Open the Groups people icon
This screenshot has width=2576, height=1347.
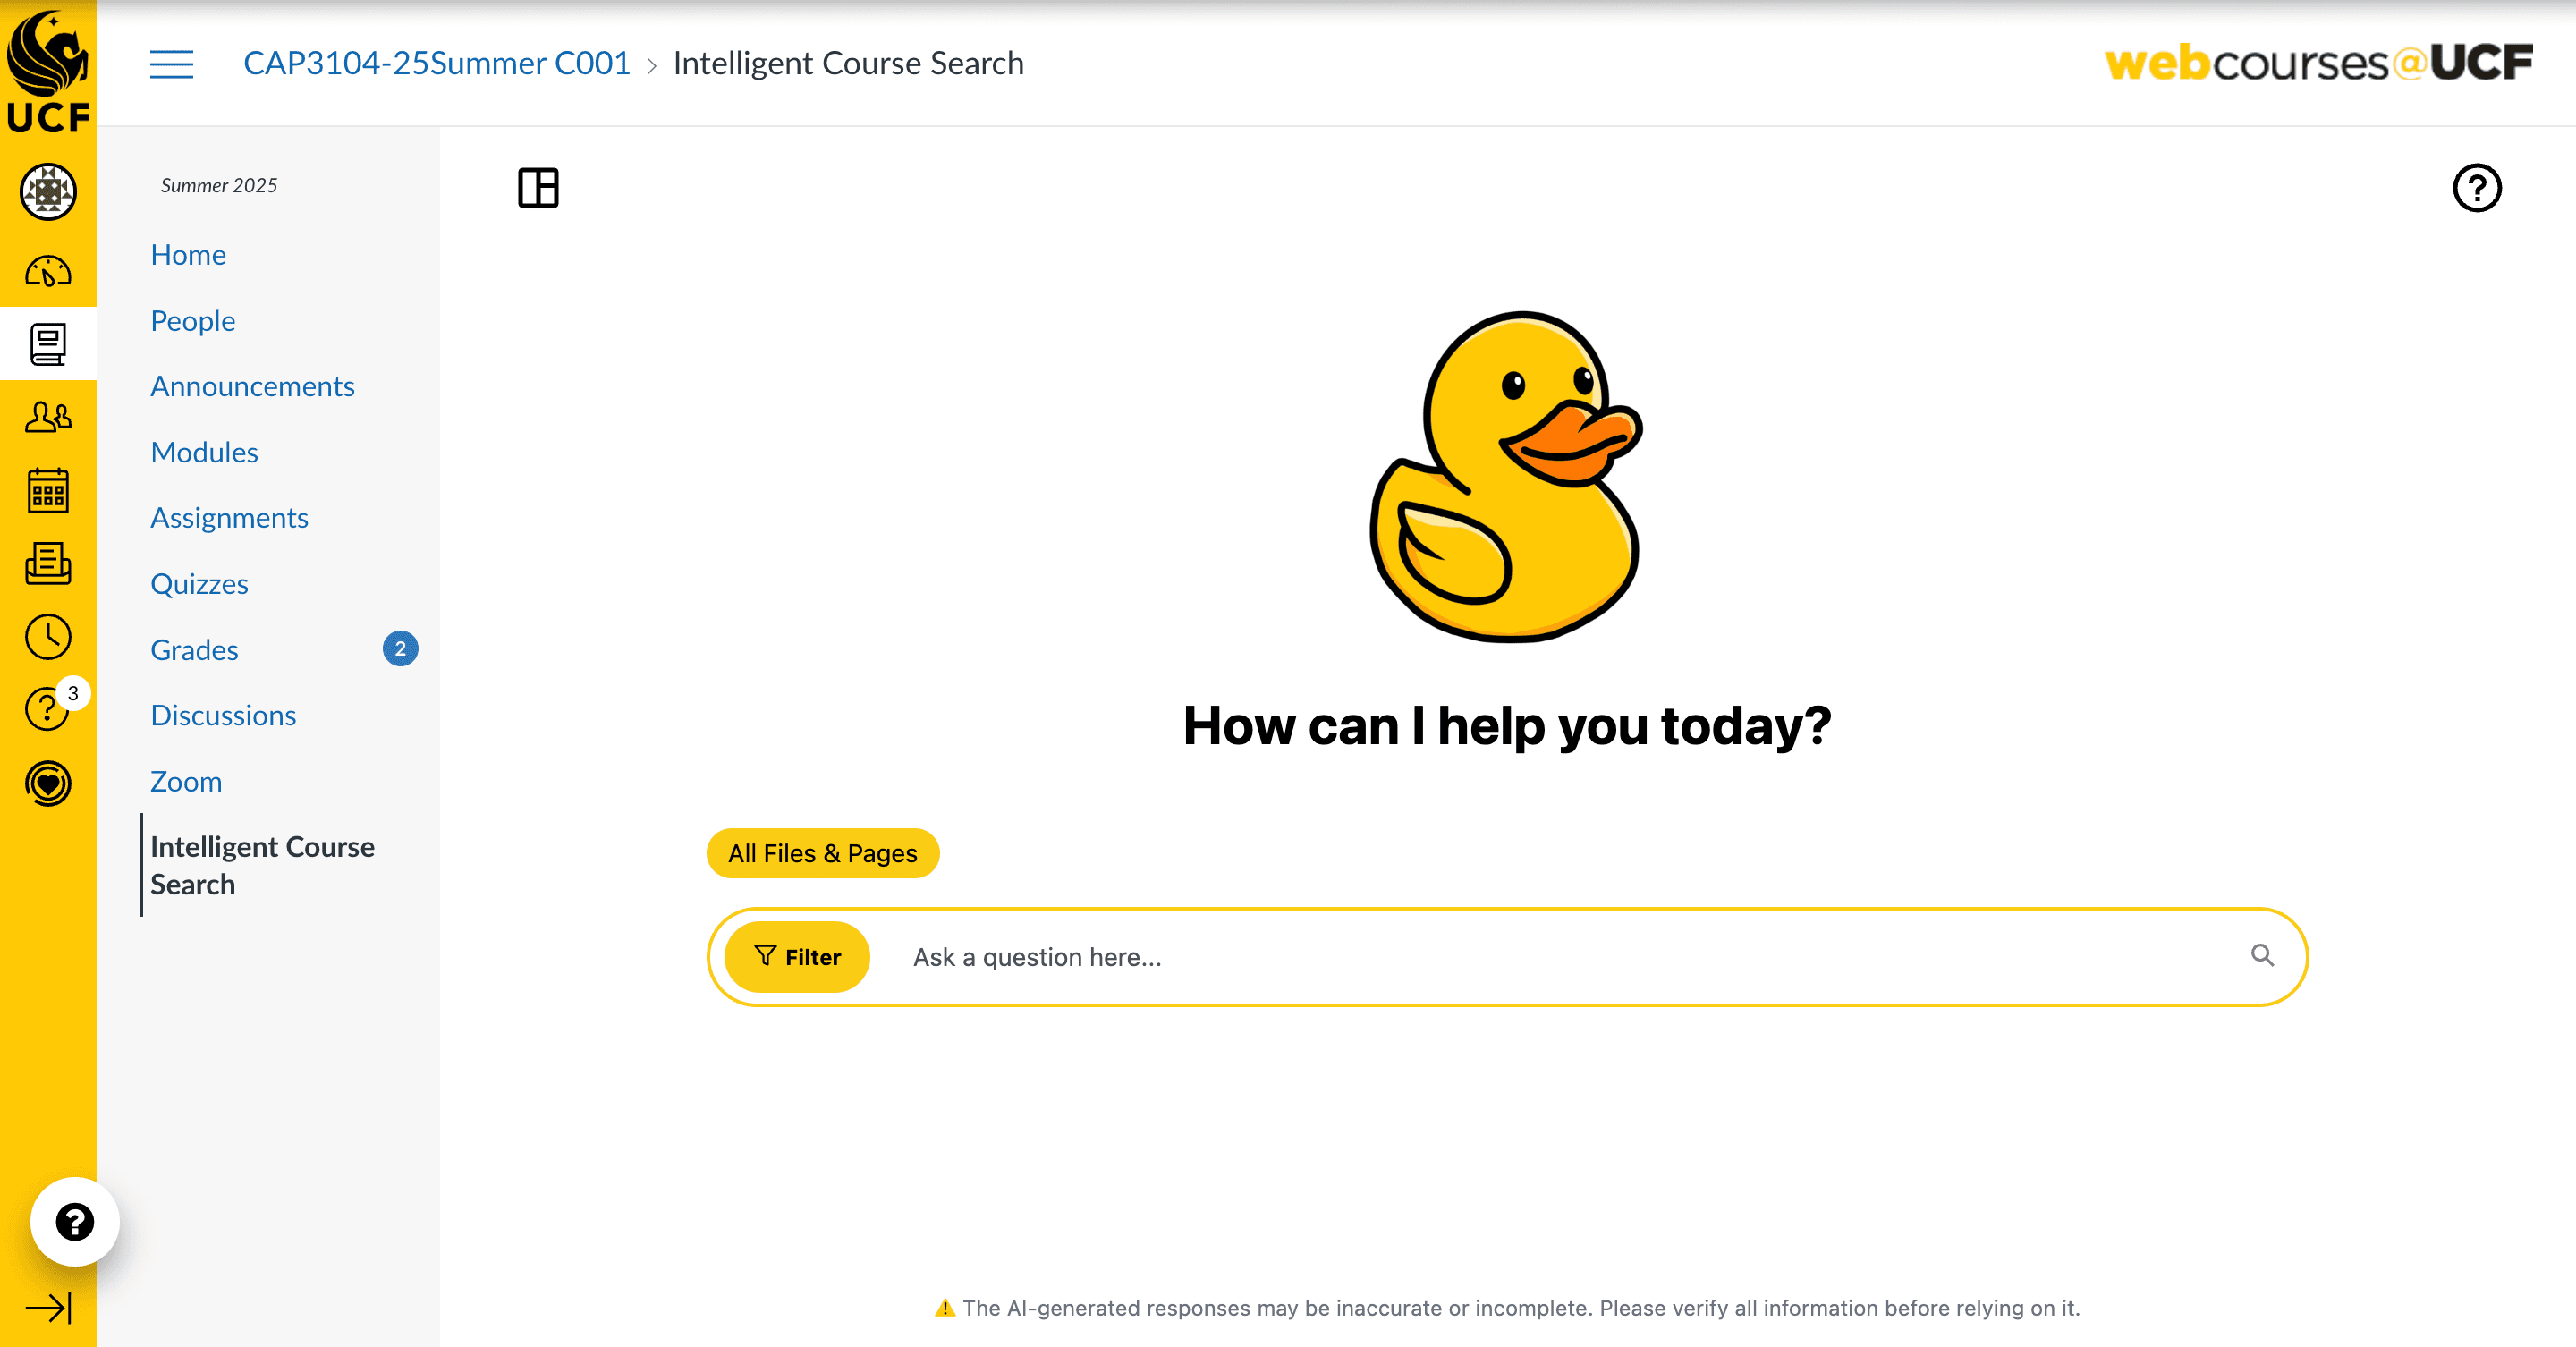pyautogui.click(x=48, y=417)
